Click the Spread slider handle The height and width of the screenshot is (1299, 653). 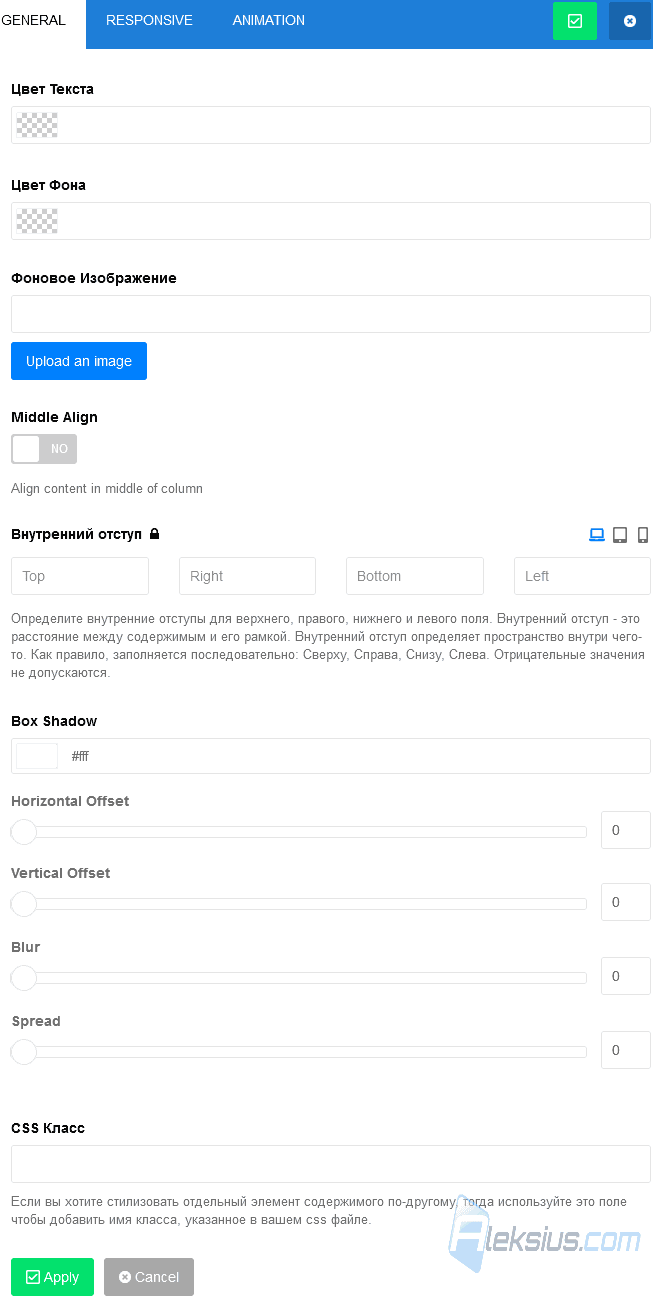click(x=23, y=1052)
